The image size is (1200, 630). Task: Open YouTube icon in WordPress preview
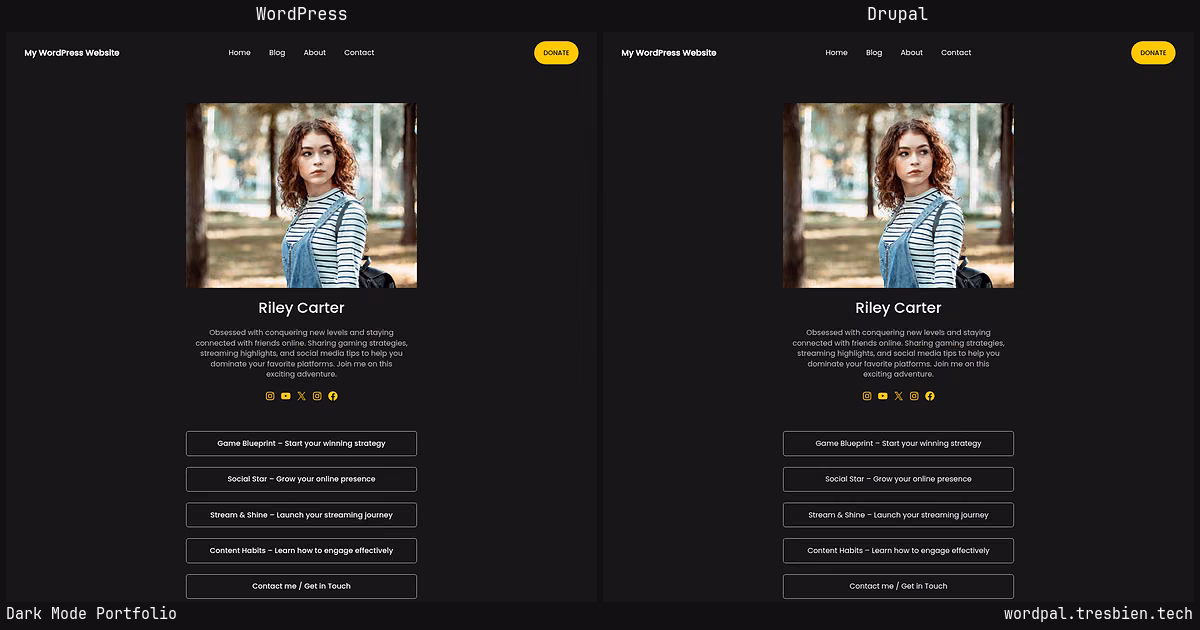pos(285,396)
